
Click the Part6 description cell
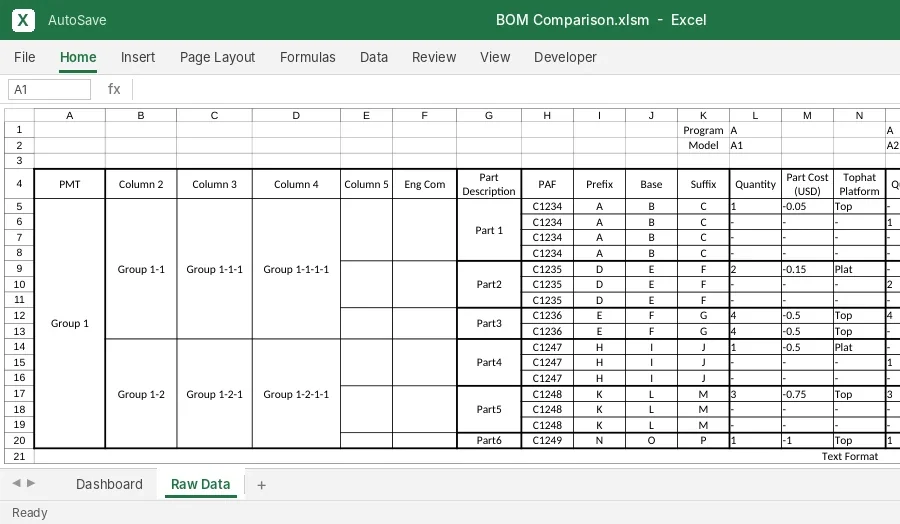click(x=489, y=440)
